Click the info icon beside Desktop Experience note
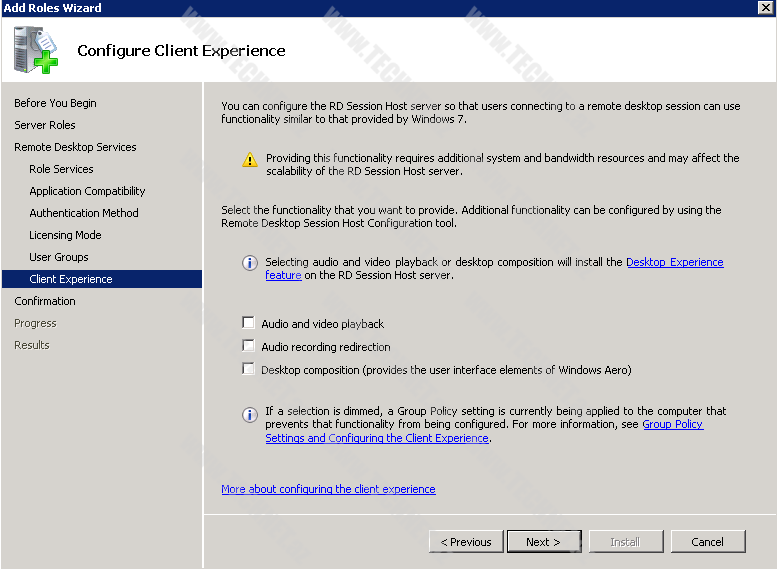777x569 pixels. [x=249, y=263]
